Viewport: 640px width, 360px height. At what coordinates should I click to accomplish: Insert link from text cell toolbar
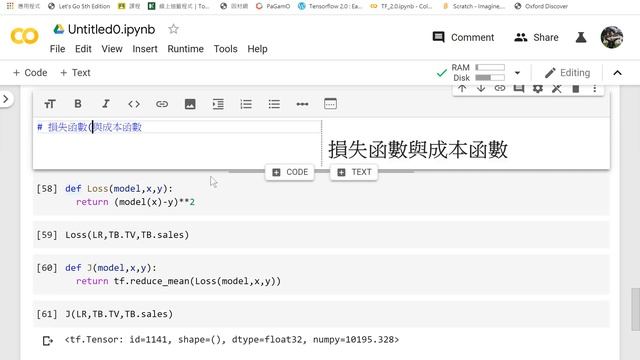(162, 104)
